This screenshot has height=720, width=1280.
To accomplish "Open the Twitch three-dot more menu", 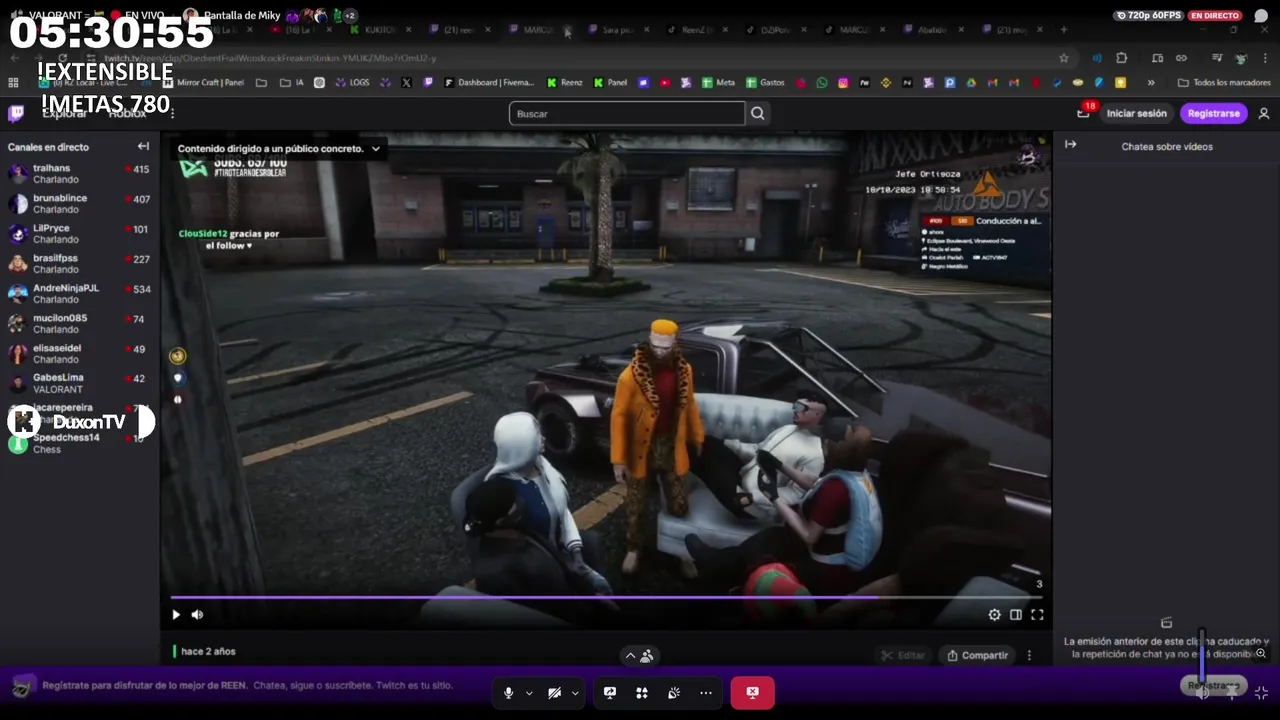I will 172,113.
